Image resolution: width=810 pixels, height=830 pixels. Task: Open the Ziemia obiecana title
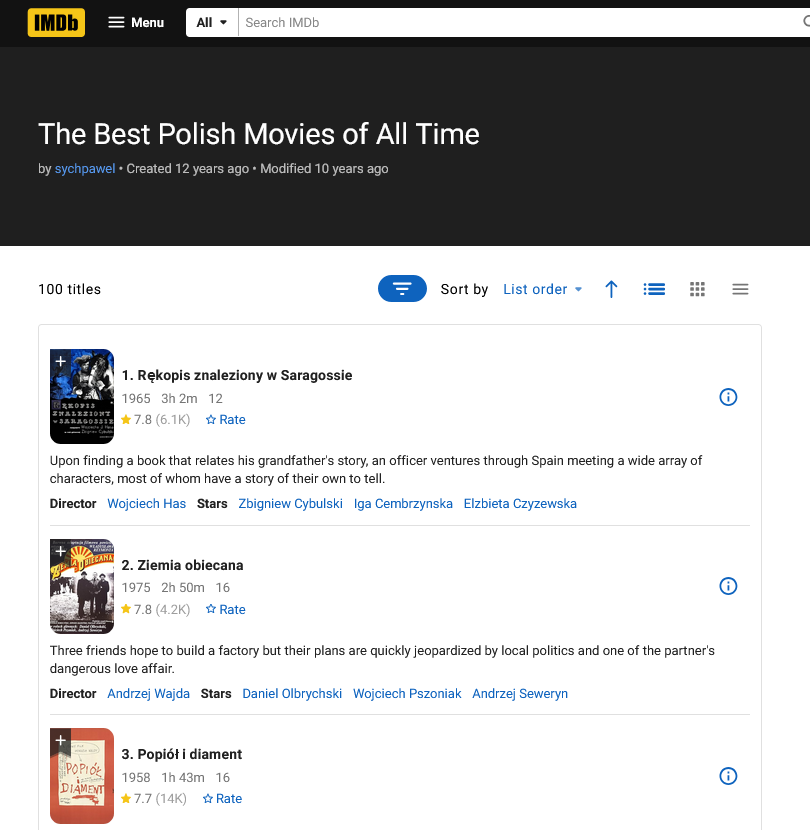tap(183, 565)
